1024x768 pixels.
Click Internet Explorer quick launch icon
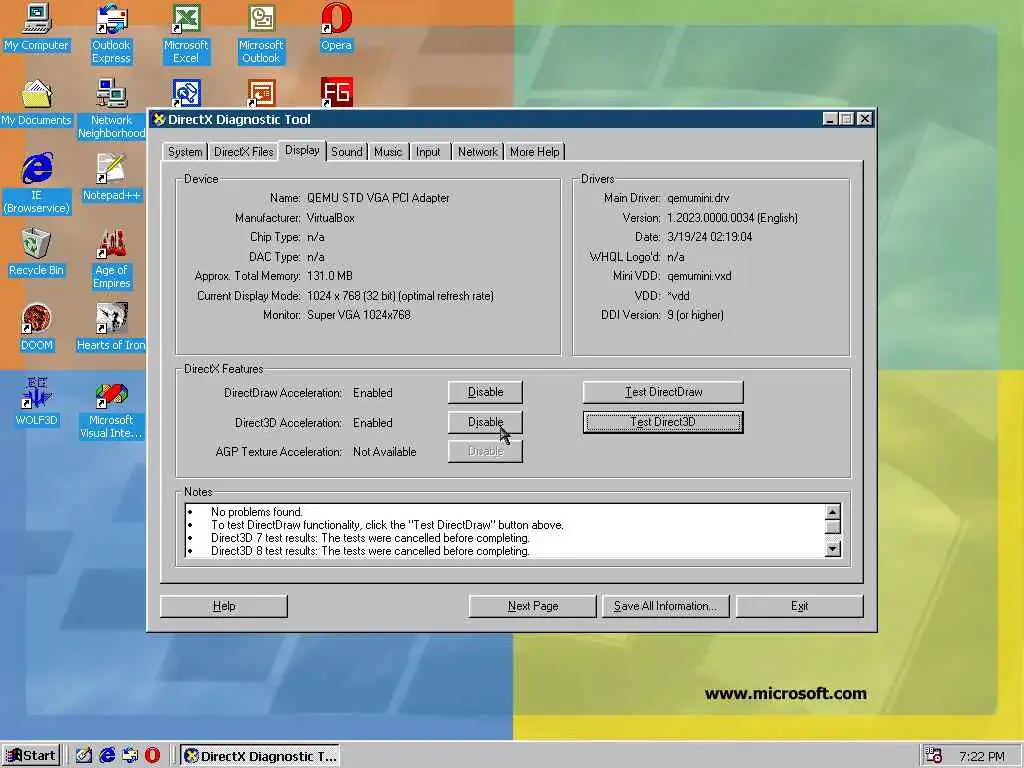coord(107,755)
